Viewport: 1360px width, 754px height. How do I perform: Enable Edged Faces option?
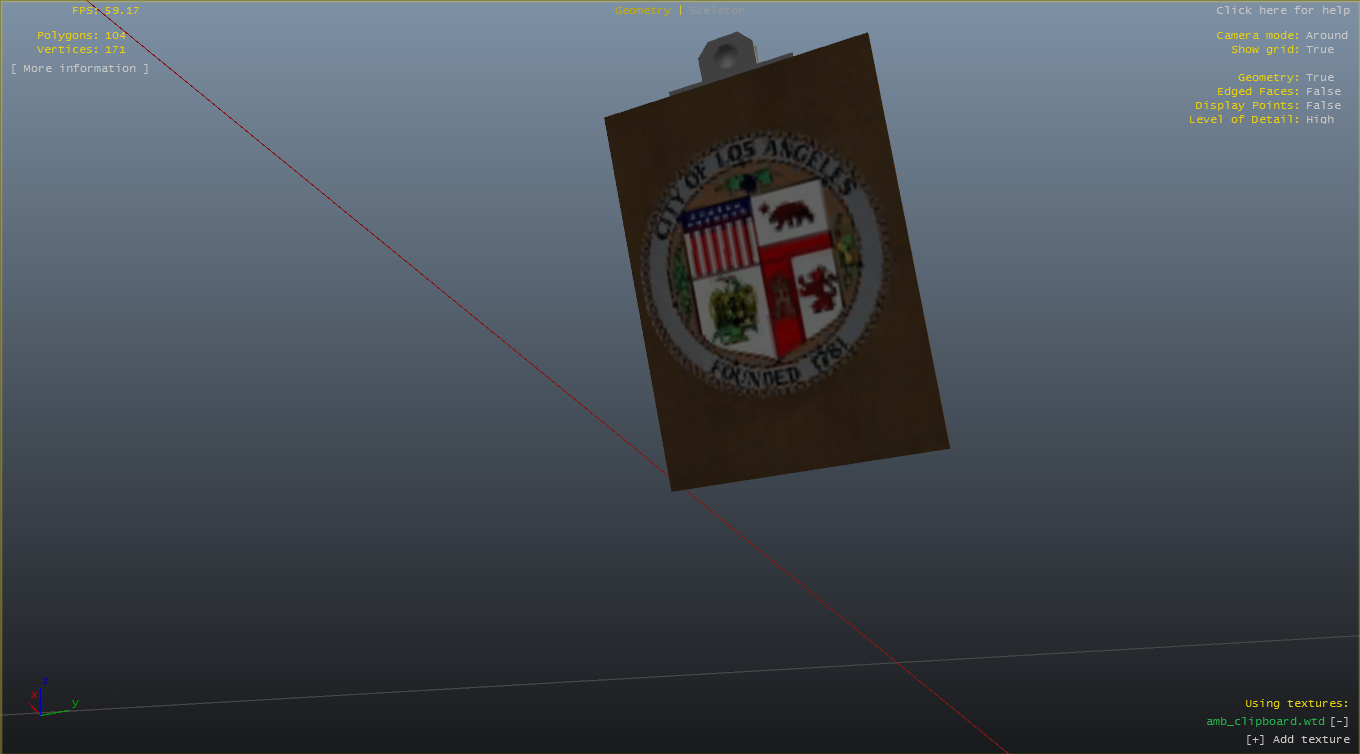pyautogui.click(x=1322, y=92)
